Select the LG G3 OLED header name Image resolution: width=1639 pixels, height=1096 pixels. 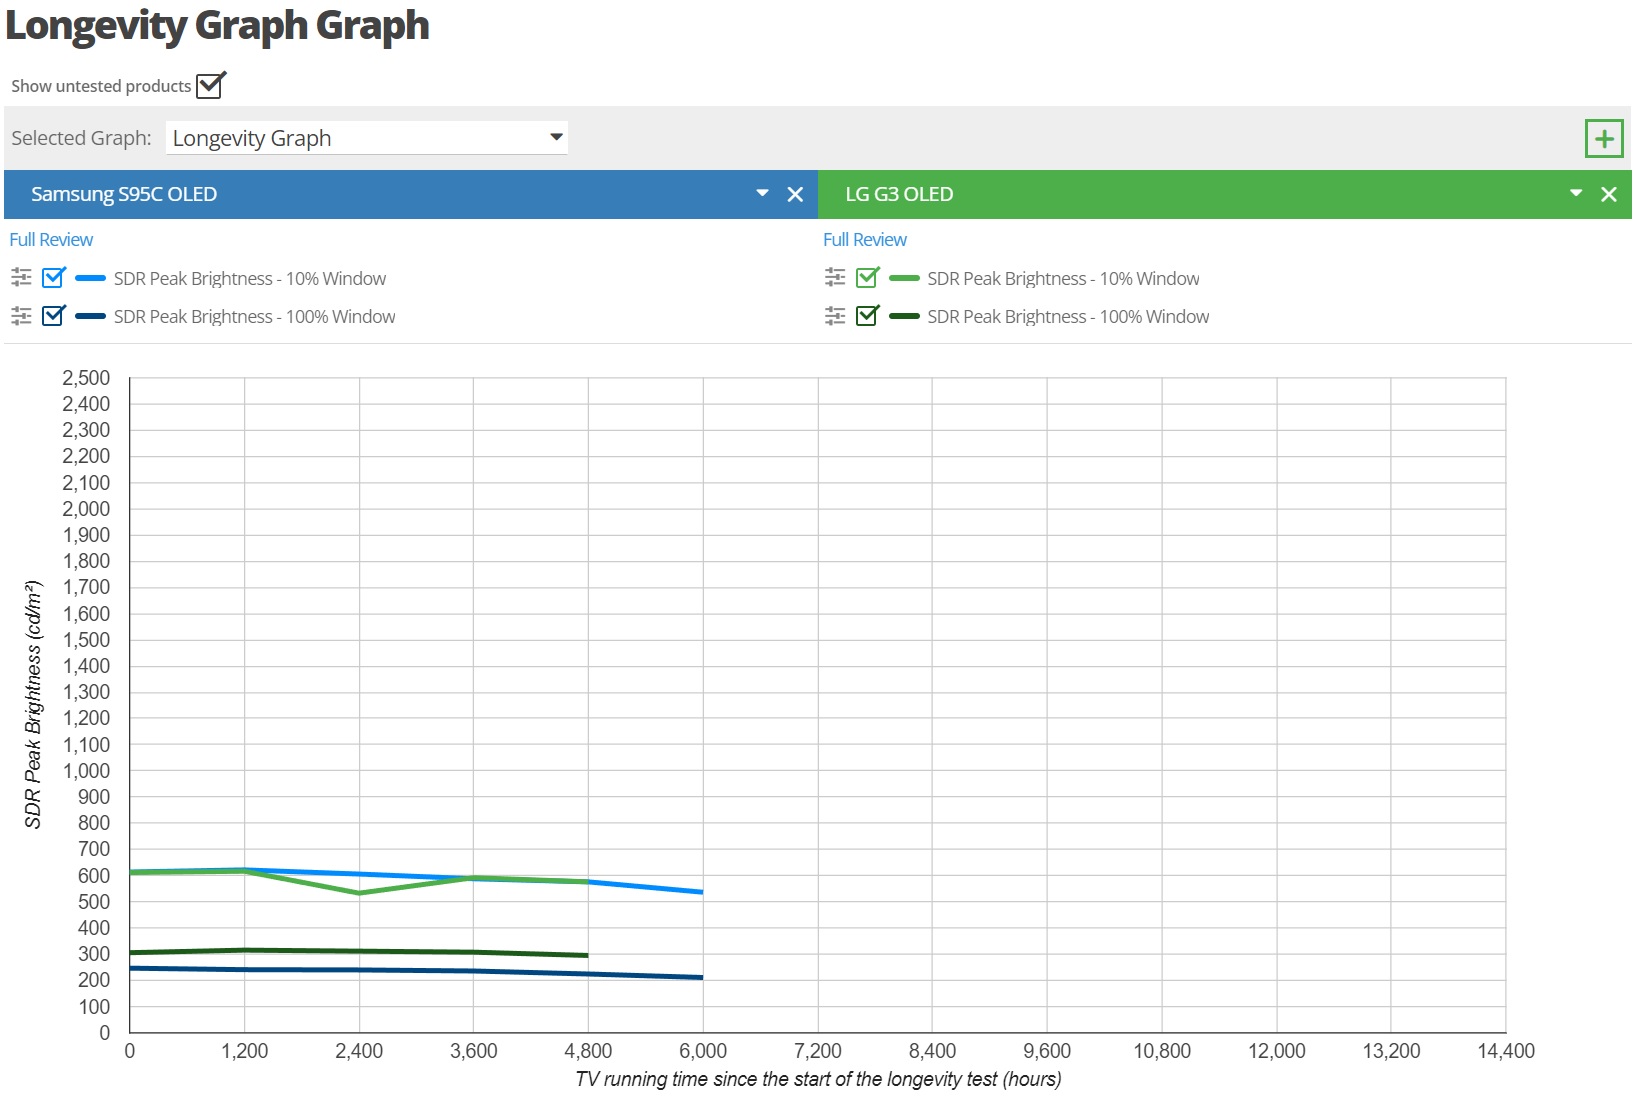(899, 194)
